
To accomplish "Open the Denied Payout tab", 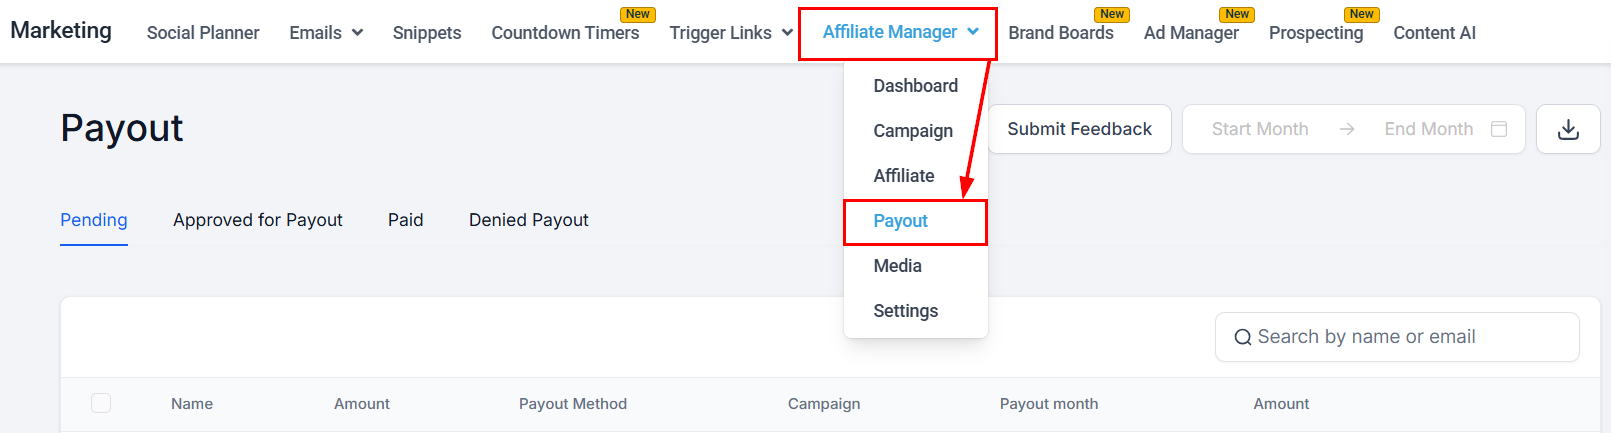I will 528,220.
